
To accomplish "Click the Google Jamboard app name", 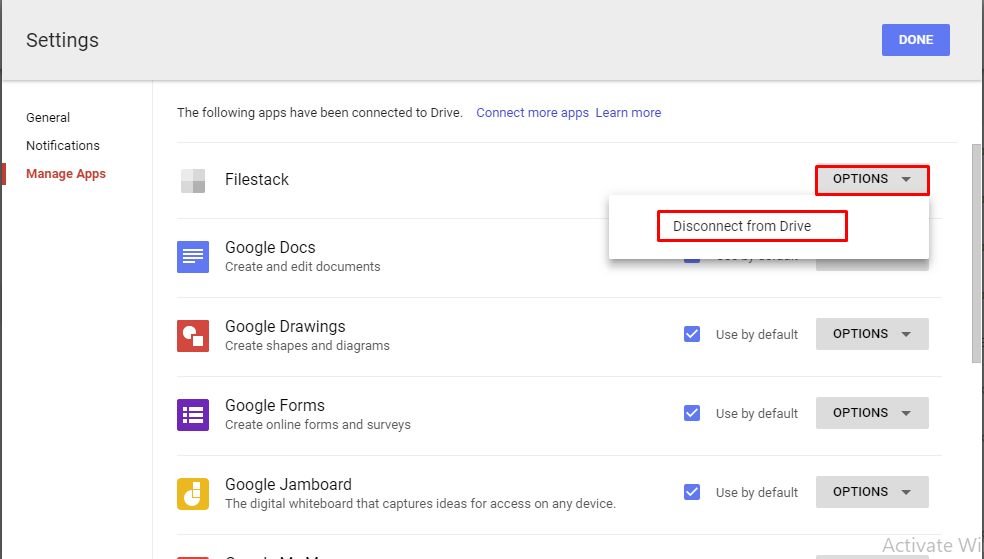I will pos(288,484).
